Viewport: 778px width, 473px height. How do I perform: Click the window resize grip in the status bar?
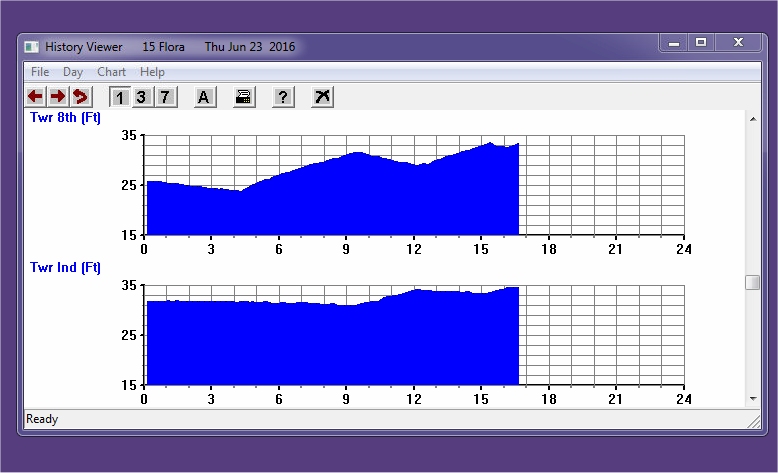pyautogui.click(x=754, y=421)
